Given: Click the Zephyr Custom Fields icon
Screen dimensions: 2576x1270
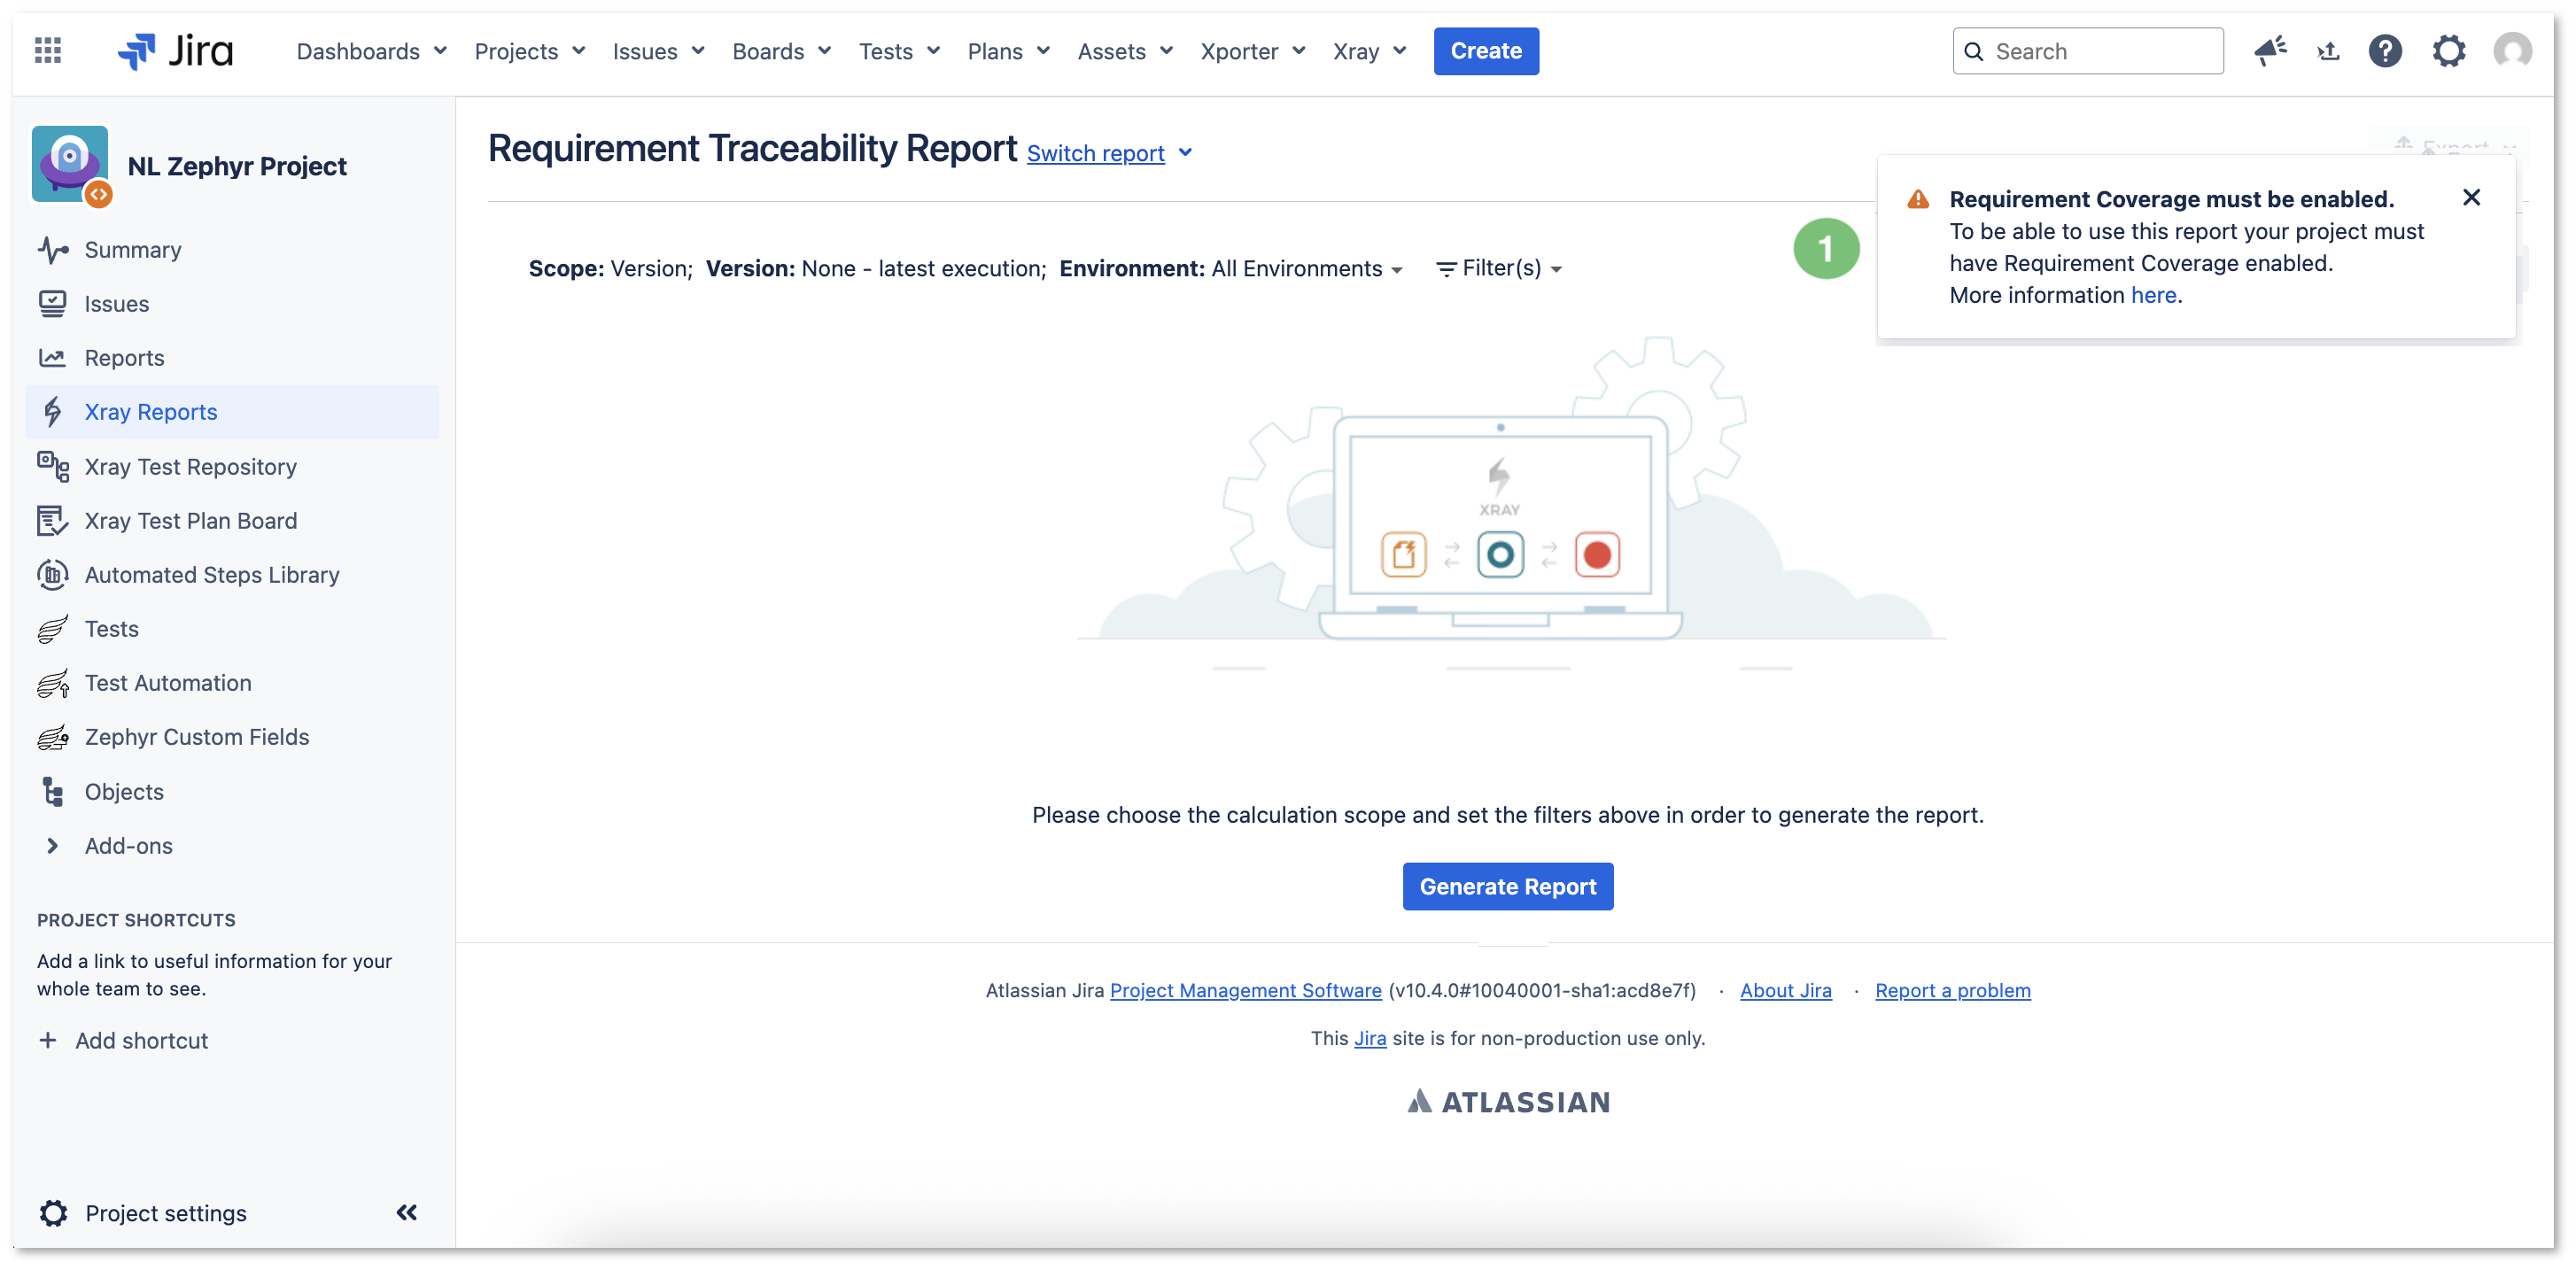Looking at the screenshot, I should [53, 736].
